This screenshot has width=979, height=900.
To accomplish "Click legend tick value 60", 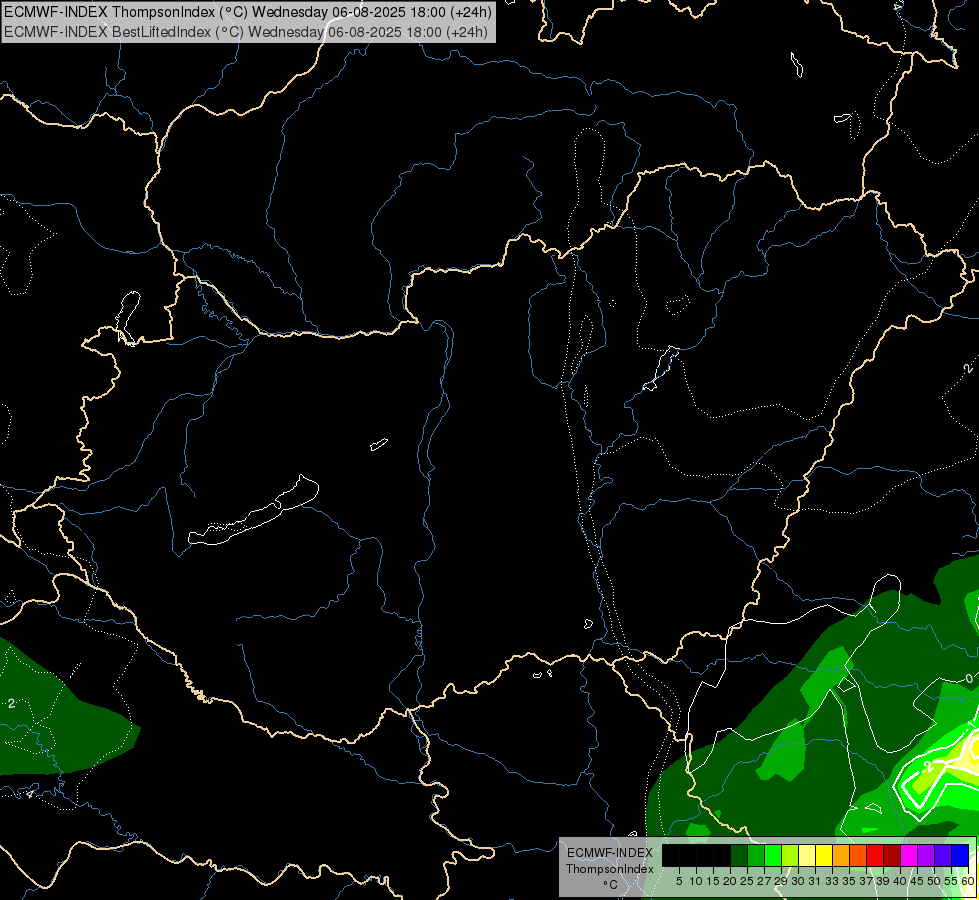I will (x=968, y=881).
